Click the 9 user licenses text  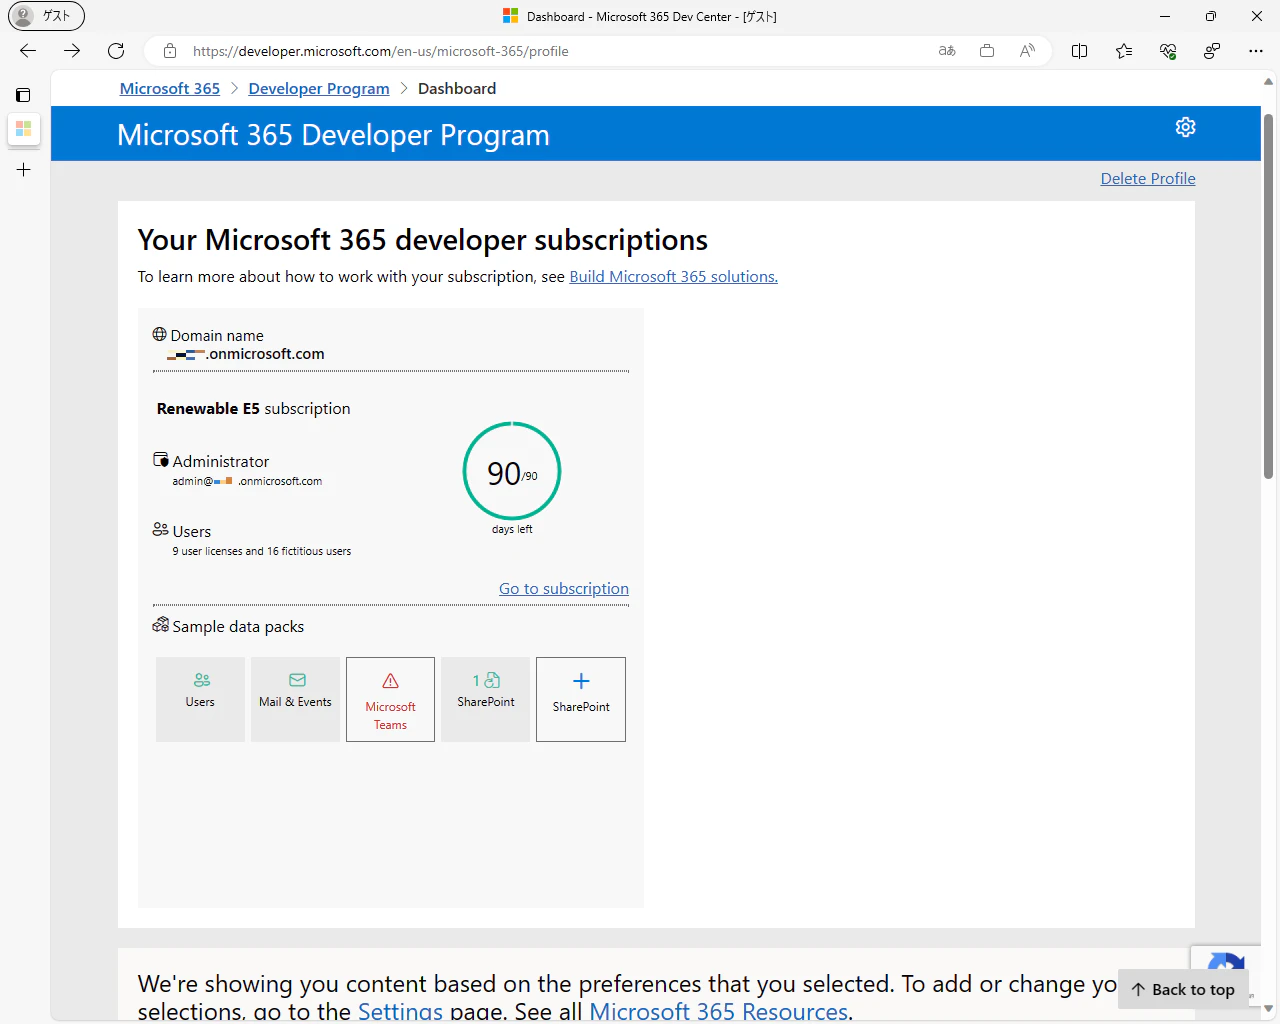(262, 551)
